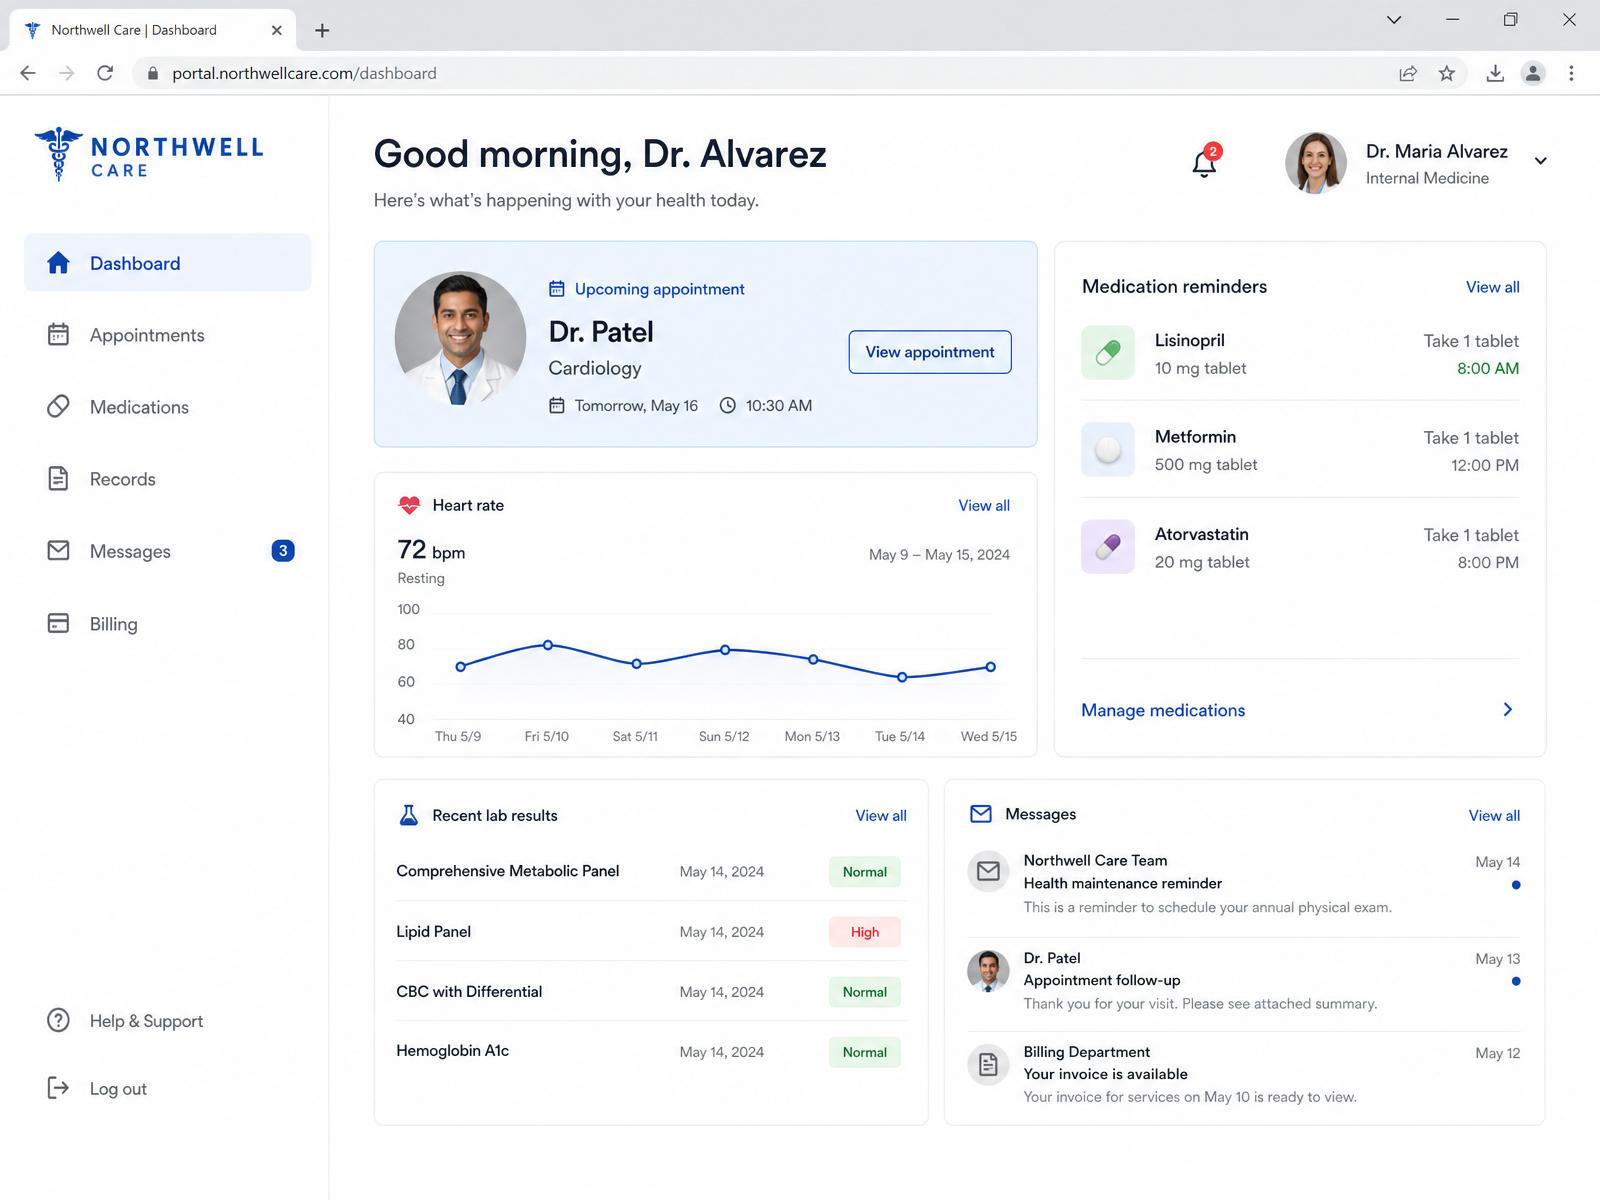Viewport: 1600px width, 1200px height.
Task: Open the CBC with Differential result
Action: tap(651, 991)
